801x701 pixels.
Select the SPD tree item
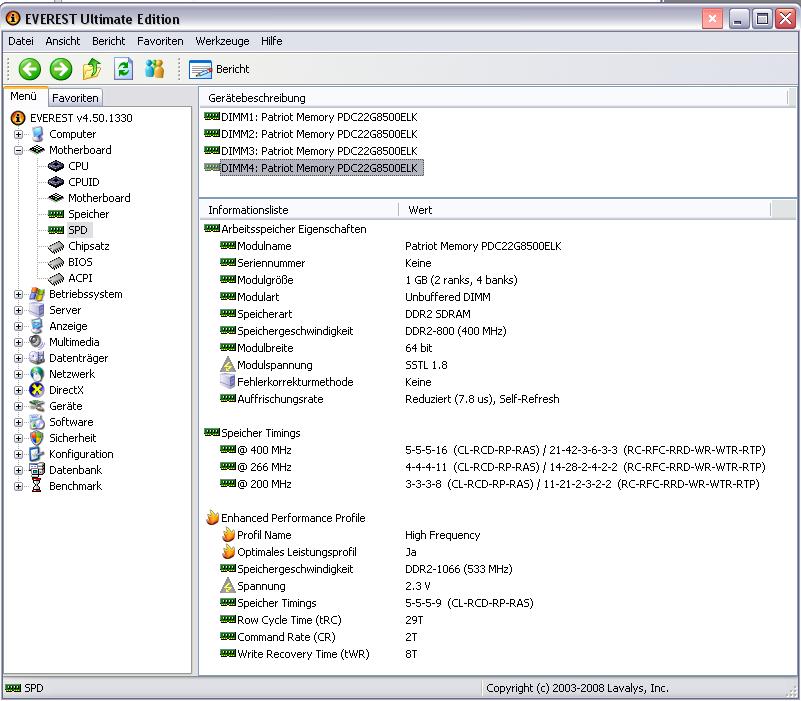point(78,230)
